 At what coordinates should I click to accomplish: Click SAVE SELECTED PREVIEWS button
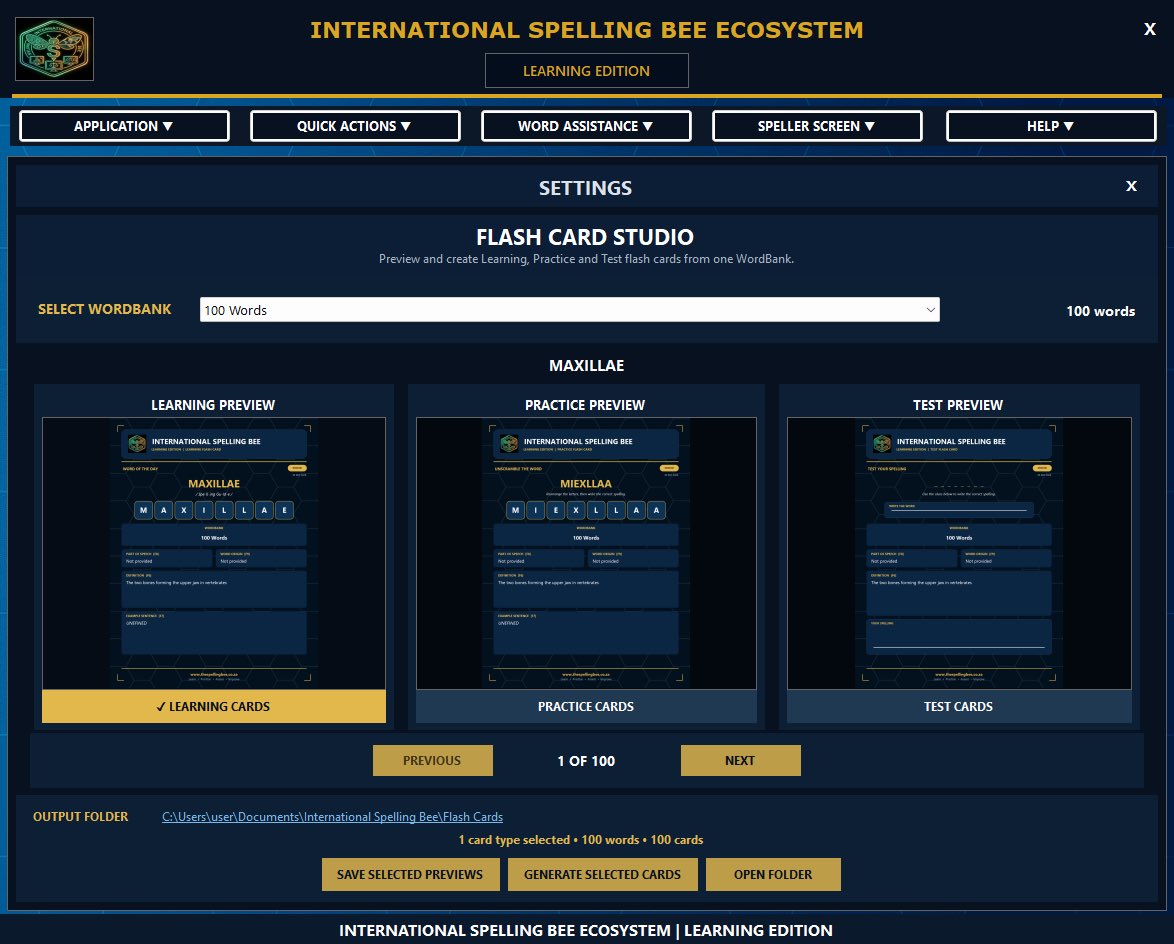(x=410, y=874)
